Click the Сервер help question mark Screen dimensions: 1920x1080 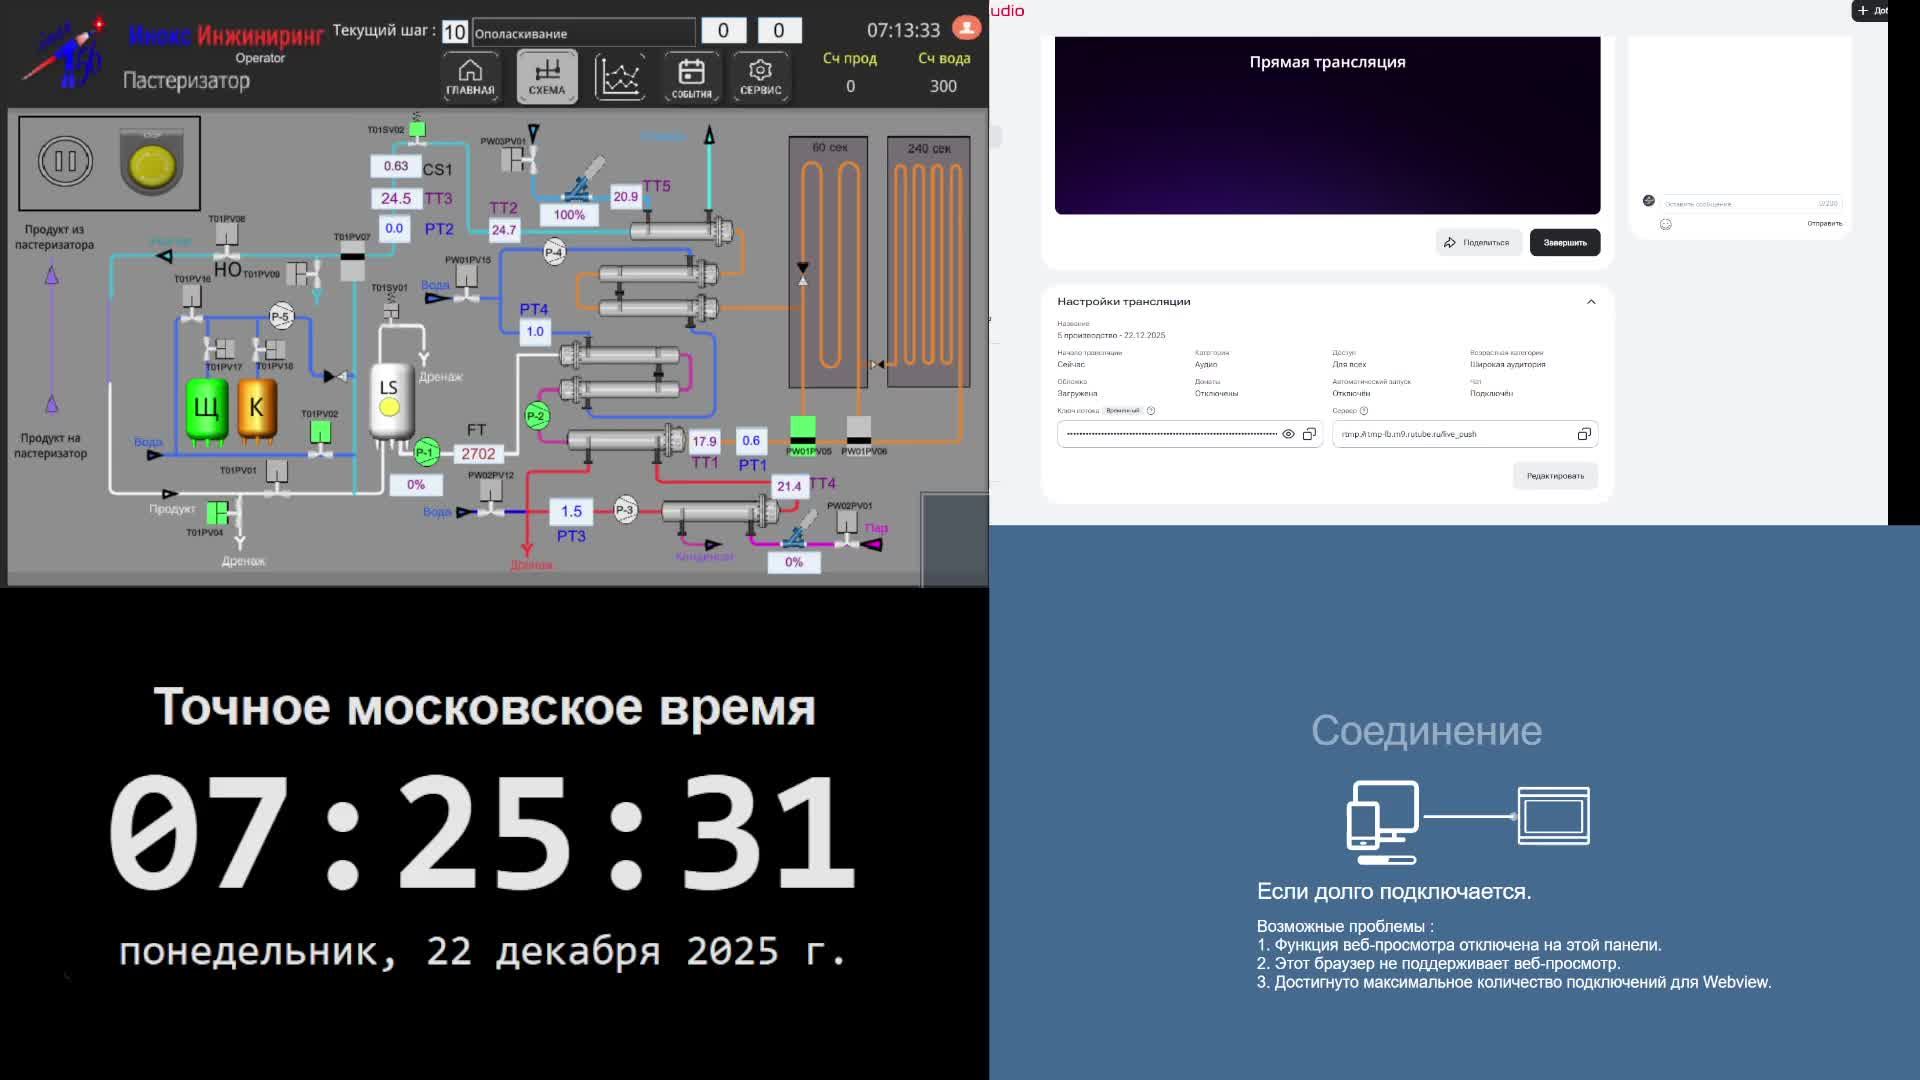pyautogui.click(x=1364, y=411)
